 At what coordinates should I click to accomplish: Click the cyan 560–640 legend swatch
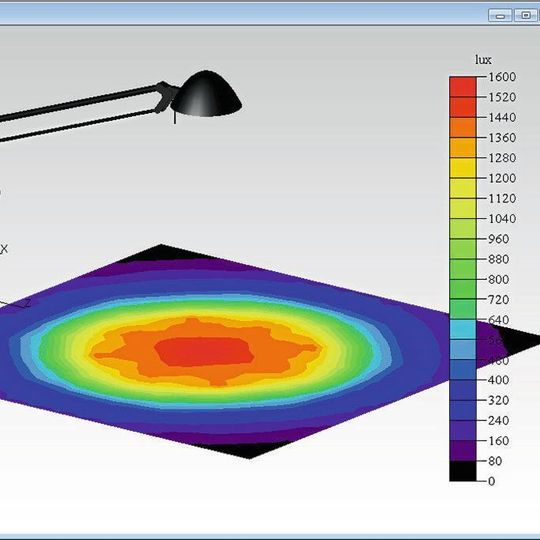pos(463,330)
